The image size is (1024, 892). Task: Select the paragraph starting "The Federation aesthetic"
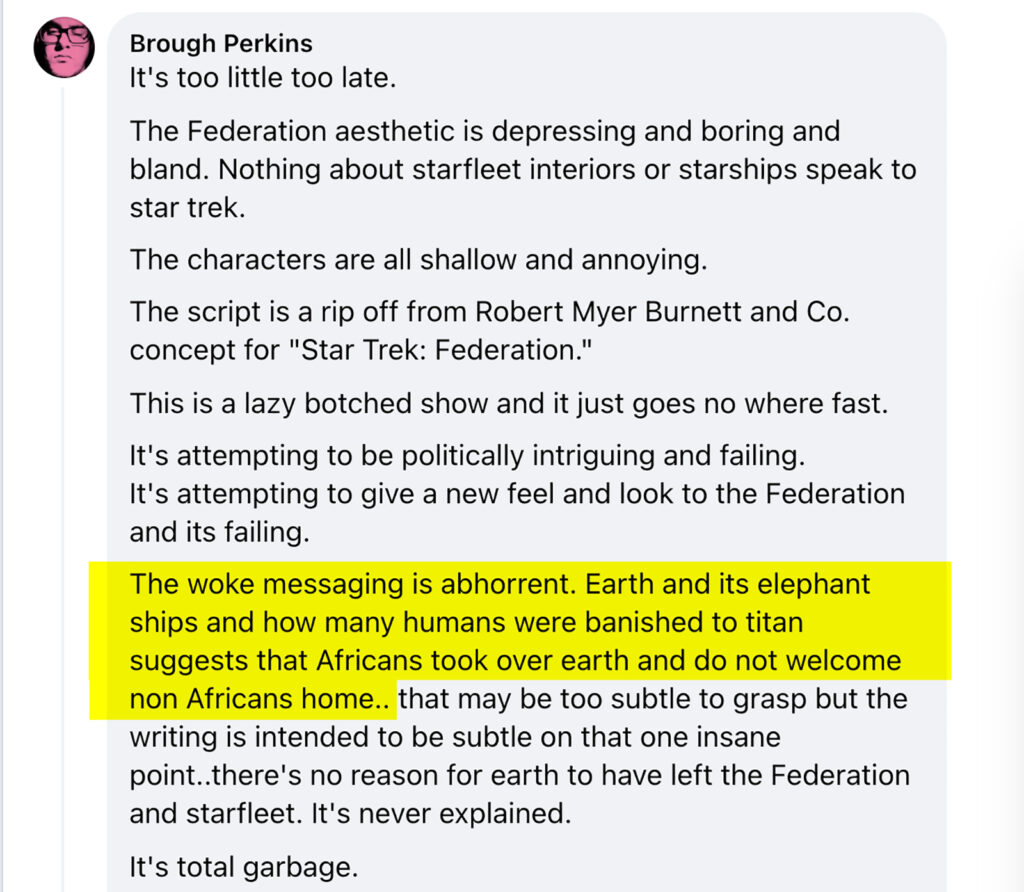pos(522,169)
